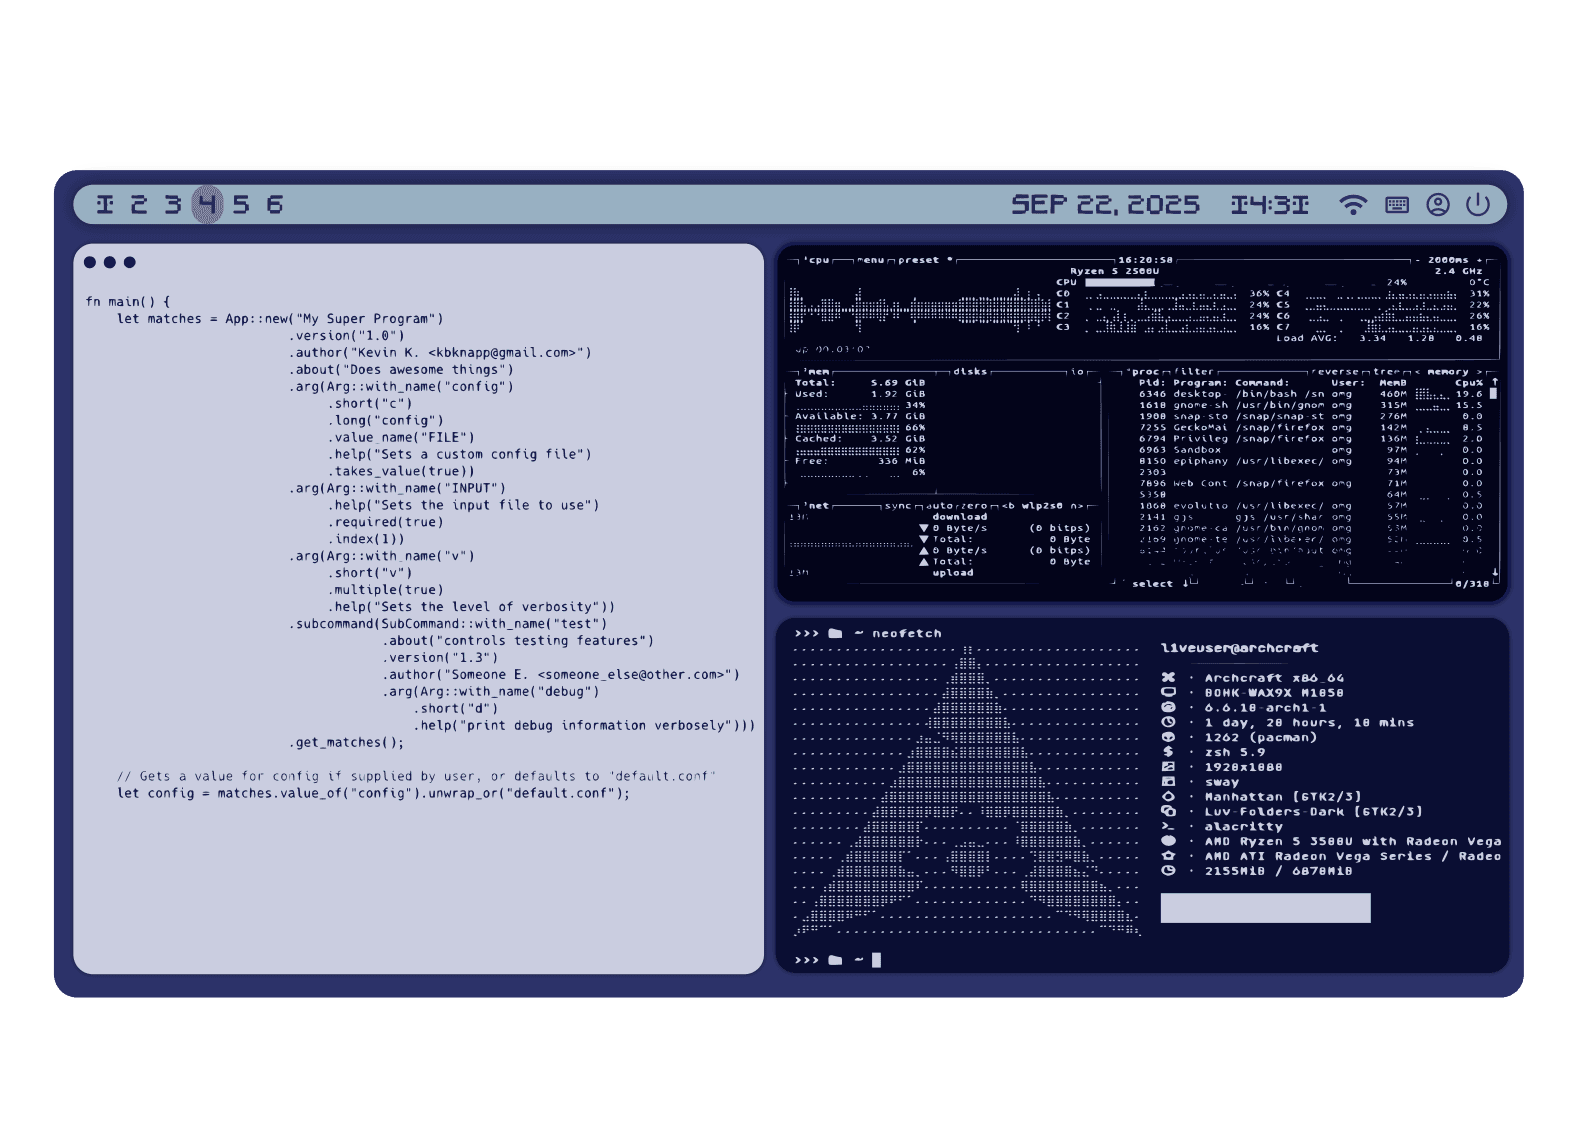The height and width of the screenshot is (1123, 1587).
Task: Click the third black dot in the code window
Action: (130, 262)
